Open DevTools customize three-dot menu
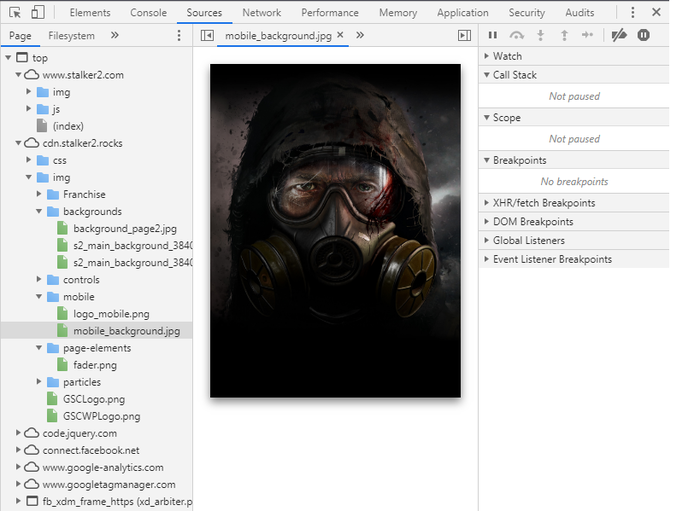The height and width of the screenshot is (511, 700). pos(632,13)
